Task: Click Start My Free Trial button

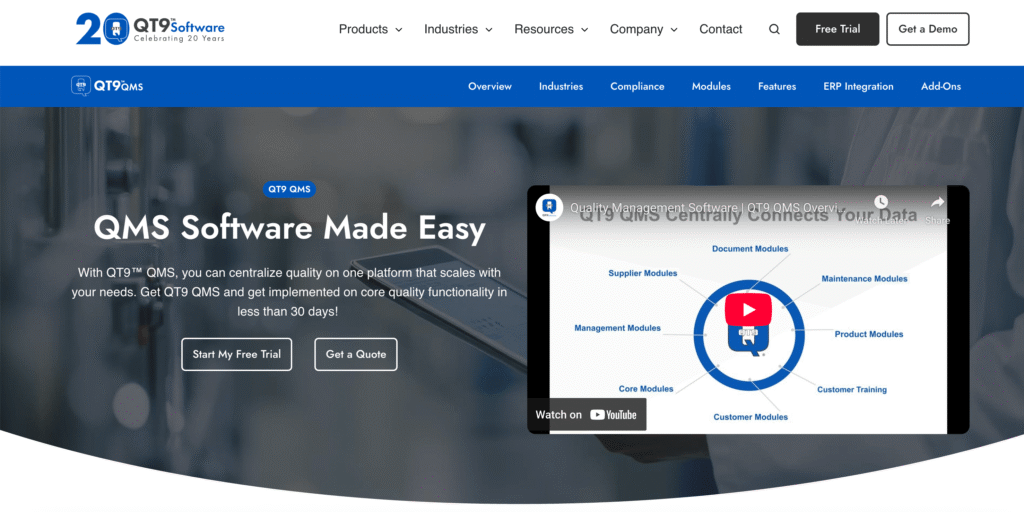Action: 236,354
